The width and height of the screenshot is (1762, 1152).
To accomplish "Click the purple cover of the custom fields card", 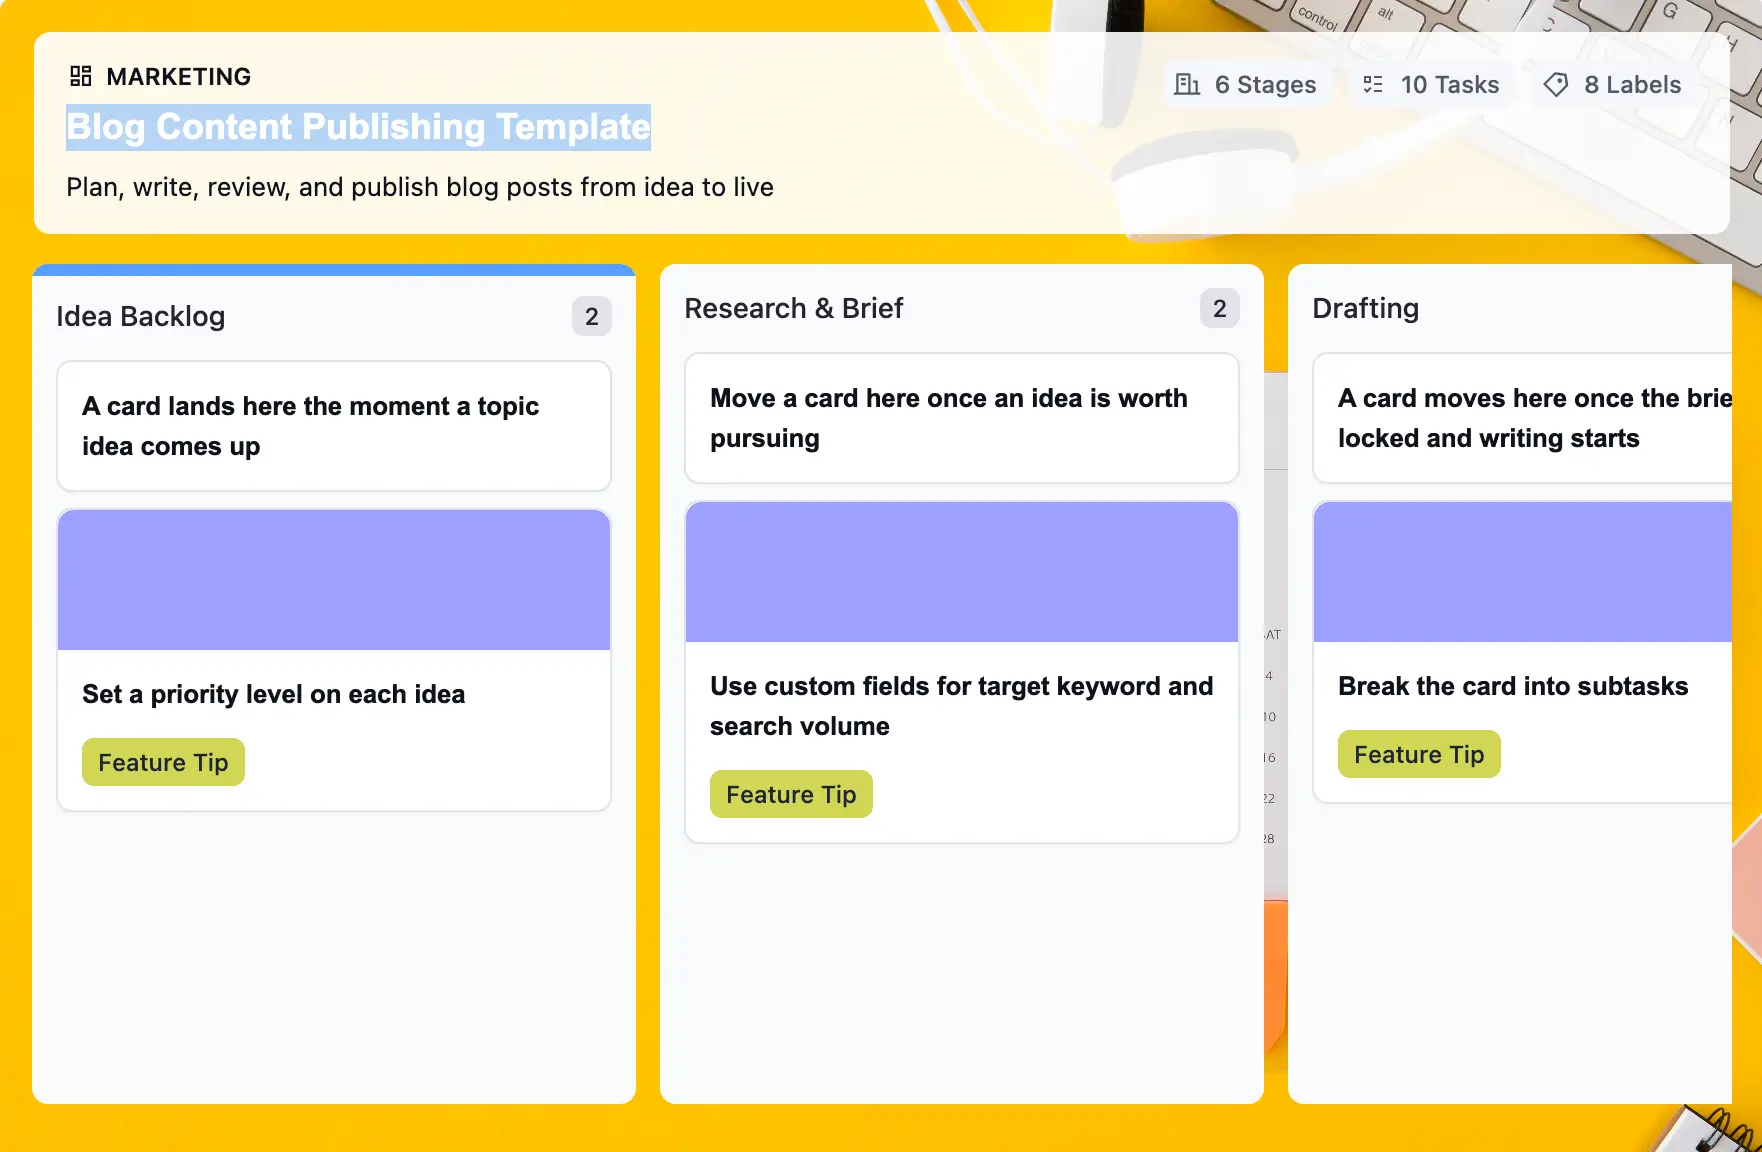I will [x=962, y=572].
